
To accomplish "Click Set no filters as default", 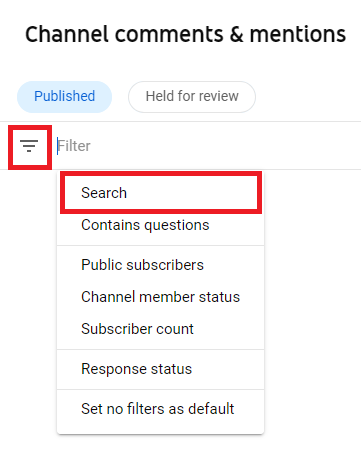I will click(161, 409).
